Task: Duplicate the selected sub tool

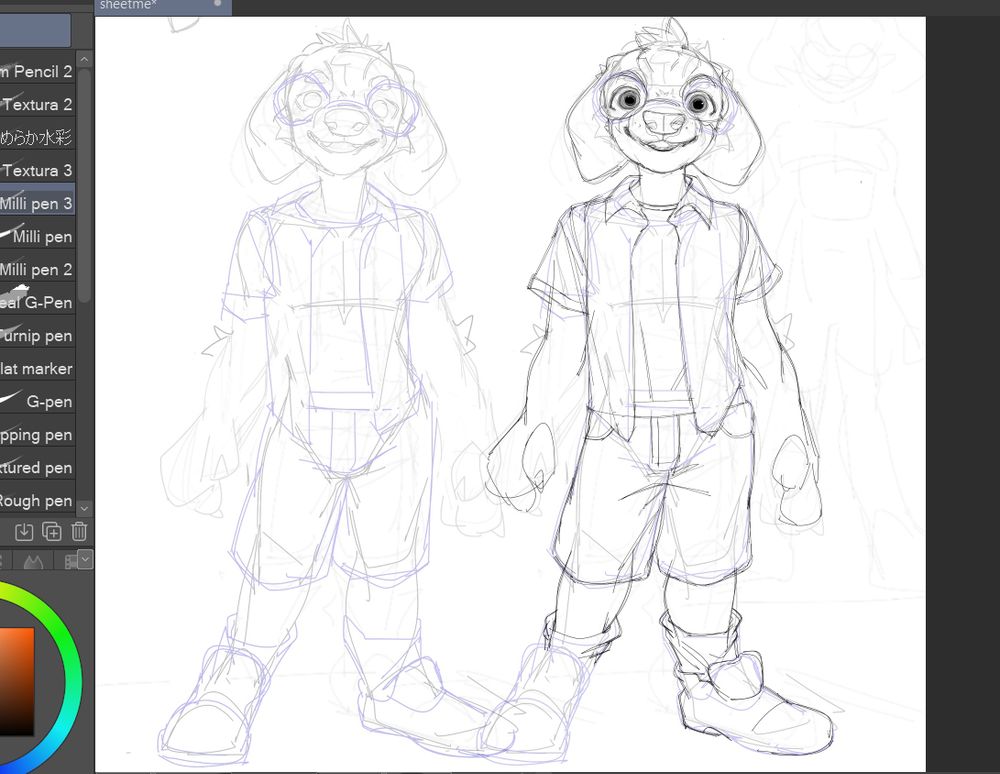Action: (52, 532)
